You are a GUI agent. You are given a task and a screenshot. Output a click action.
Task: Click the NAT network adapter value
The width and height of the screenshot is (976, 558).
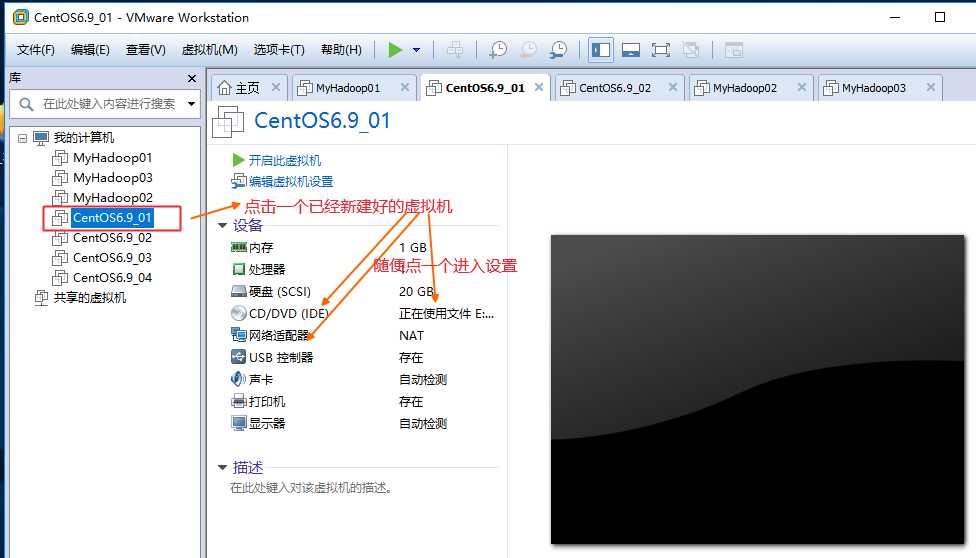411,336
